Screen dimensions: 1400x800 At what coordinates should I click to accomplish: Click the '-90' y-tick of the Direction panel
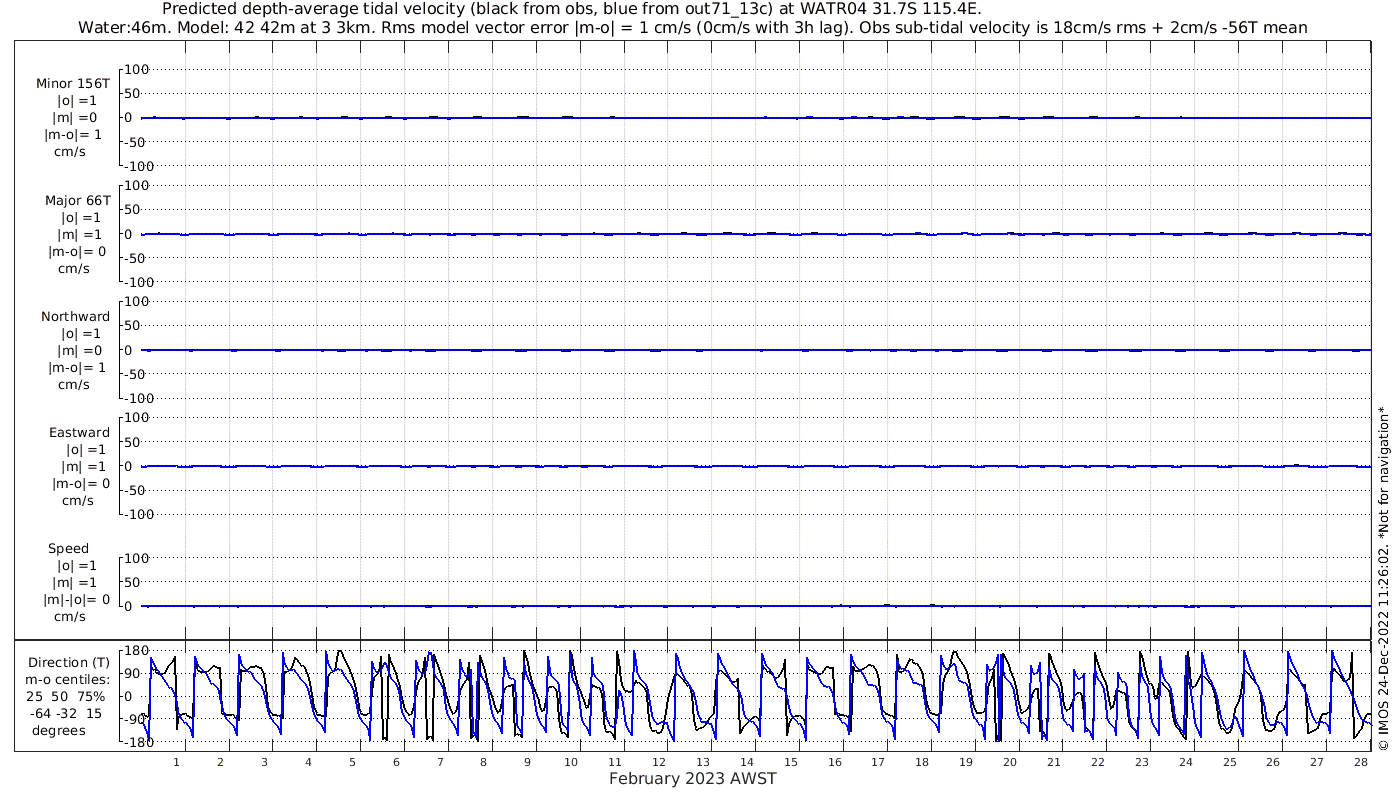coord(137,719)
